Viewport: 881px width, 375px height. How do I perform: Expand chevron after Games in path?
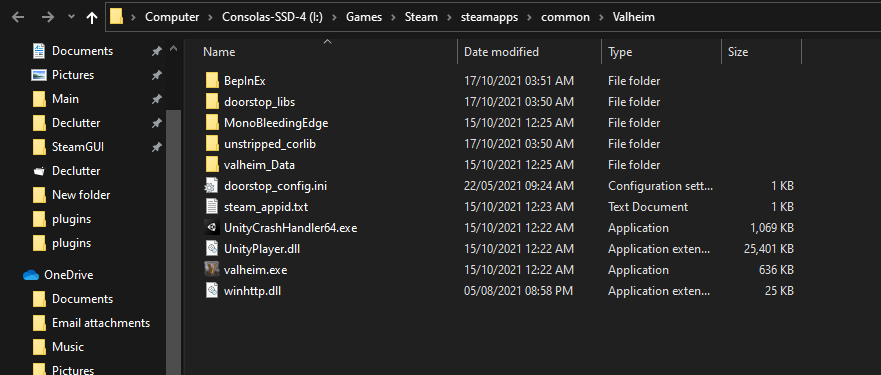pyautogui.click(x=393, y=17)
